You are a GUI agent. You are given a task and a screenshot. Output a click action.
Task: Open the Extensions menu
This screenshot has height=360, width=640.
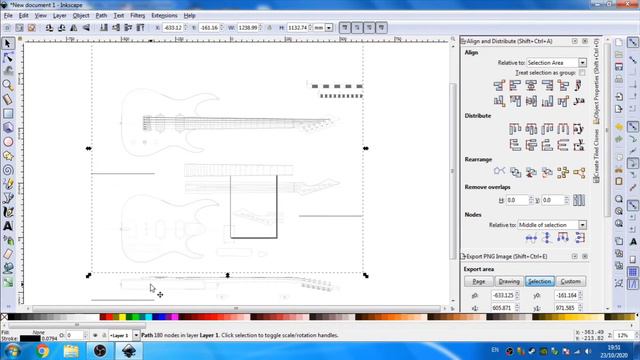(x=164, y=16)
